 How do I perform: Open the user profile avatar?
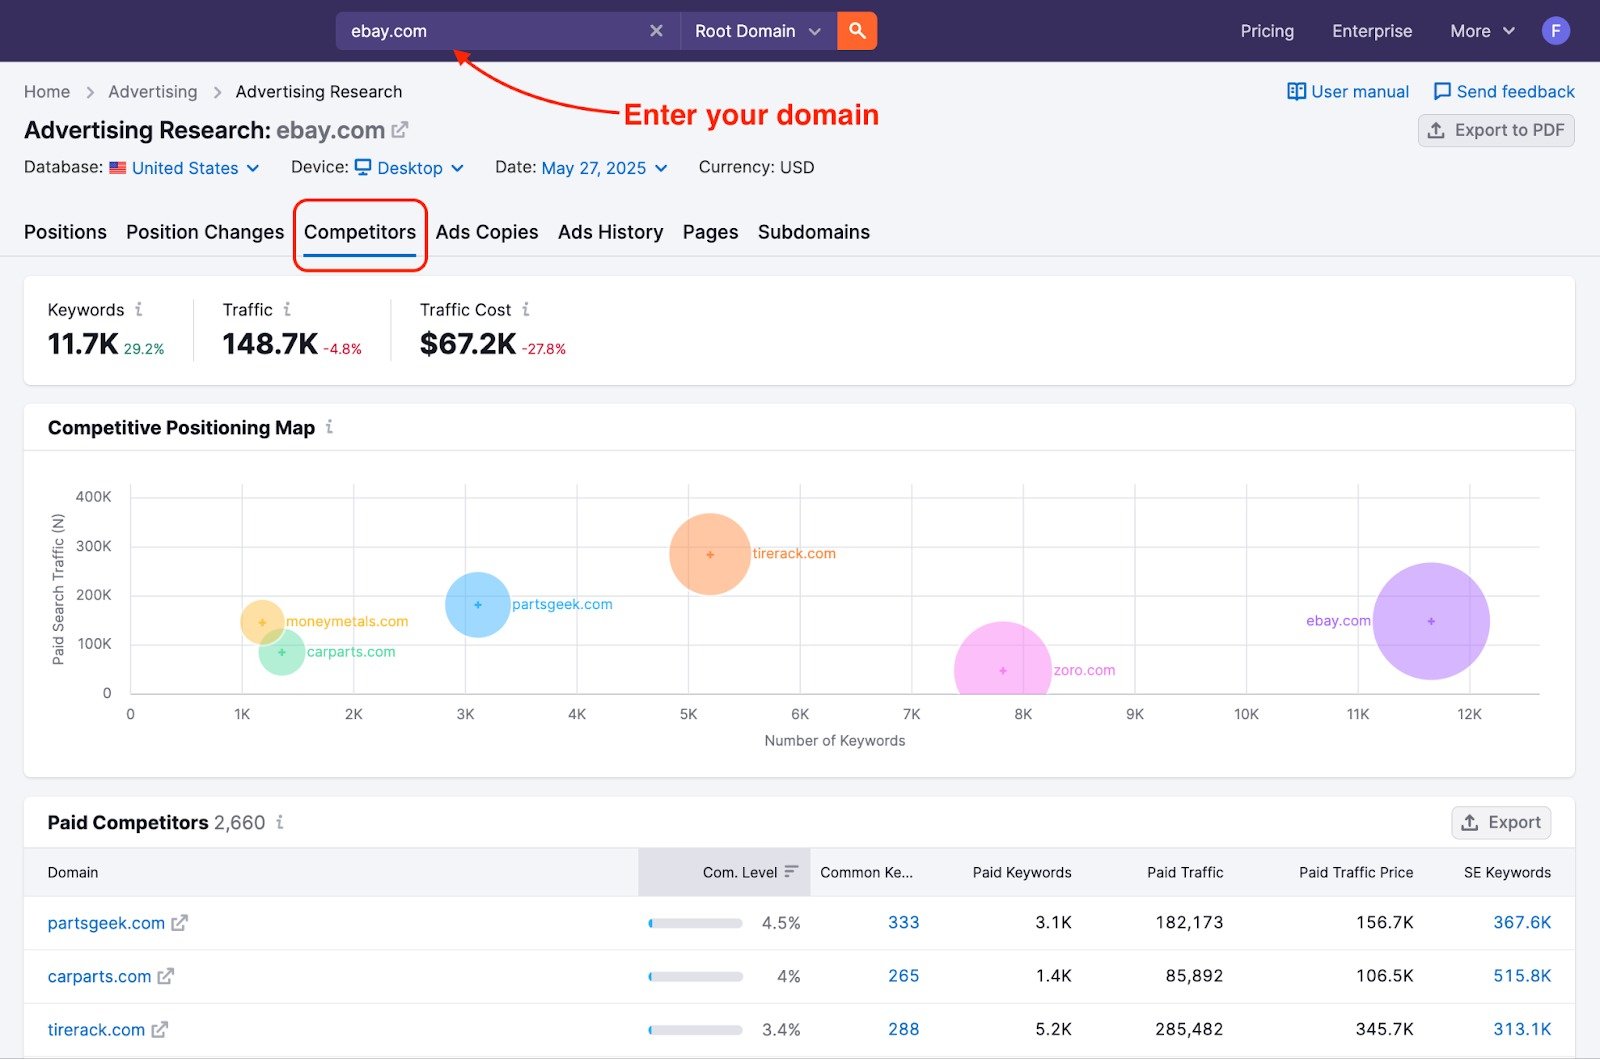click(1555, 31)
